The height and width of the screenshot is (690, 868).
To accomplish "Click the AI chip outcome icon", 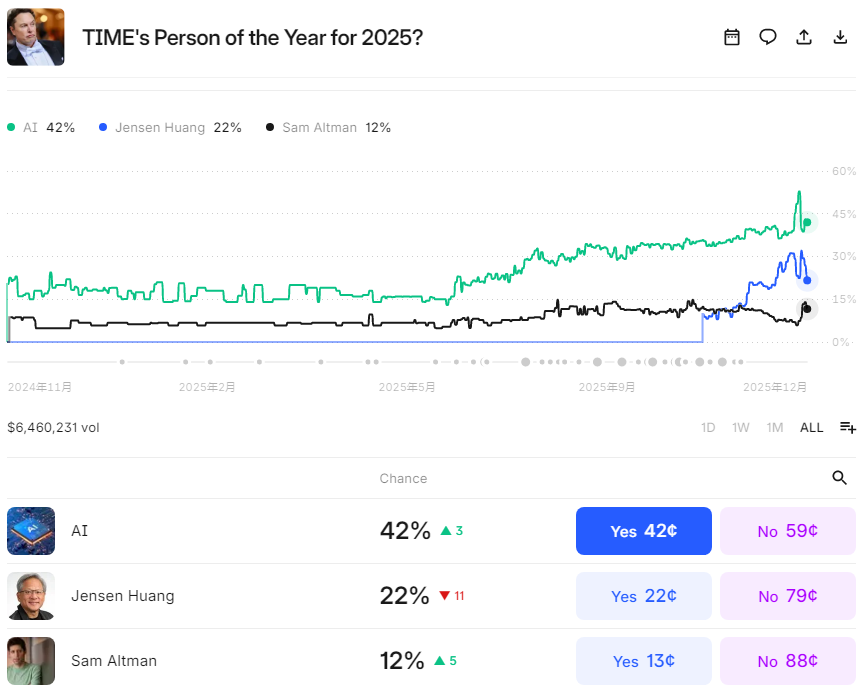I will pos(31,531).
